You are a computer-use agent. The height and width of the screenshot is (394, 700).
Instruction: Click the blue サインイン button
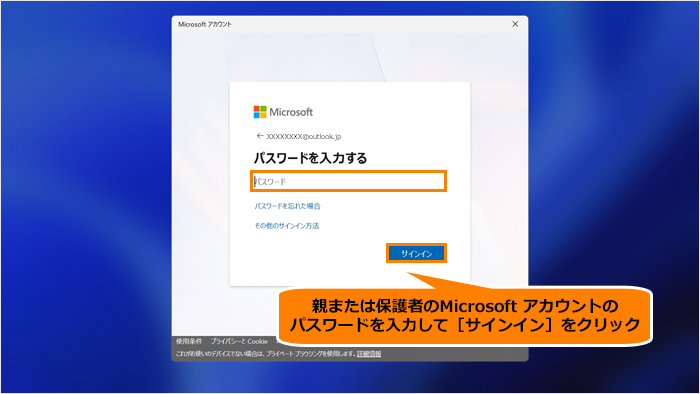click(416, 253)
